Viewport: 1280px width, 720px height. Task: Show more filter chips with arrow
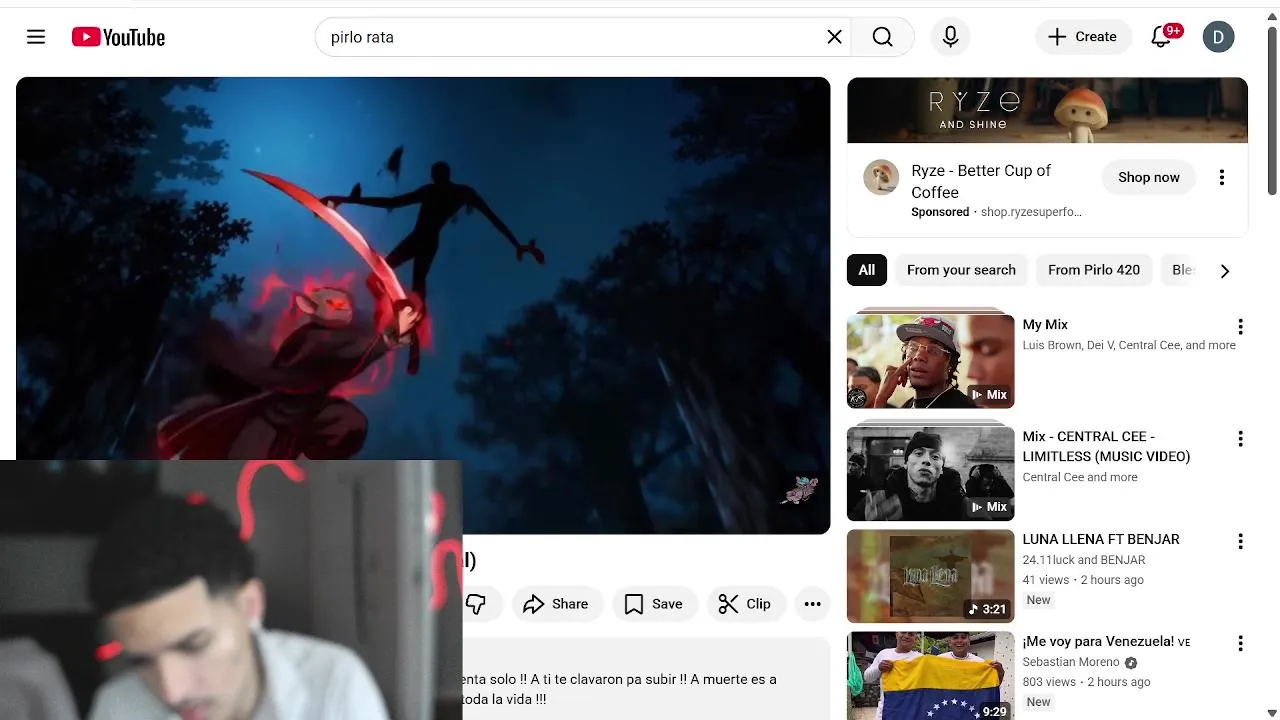point(1224,271)
